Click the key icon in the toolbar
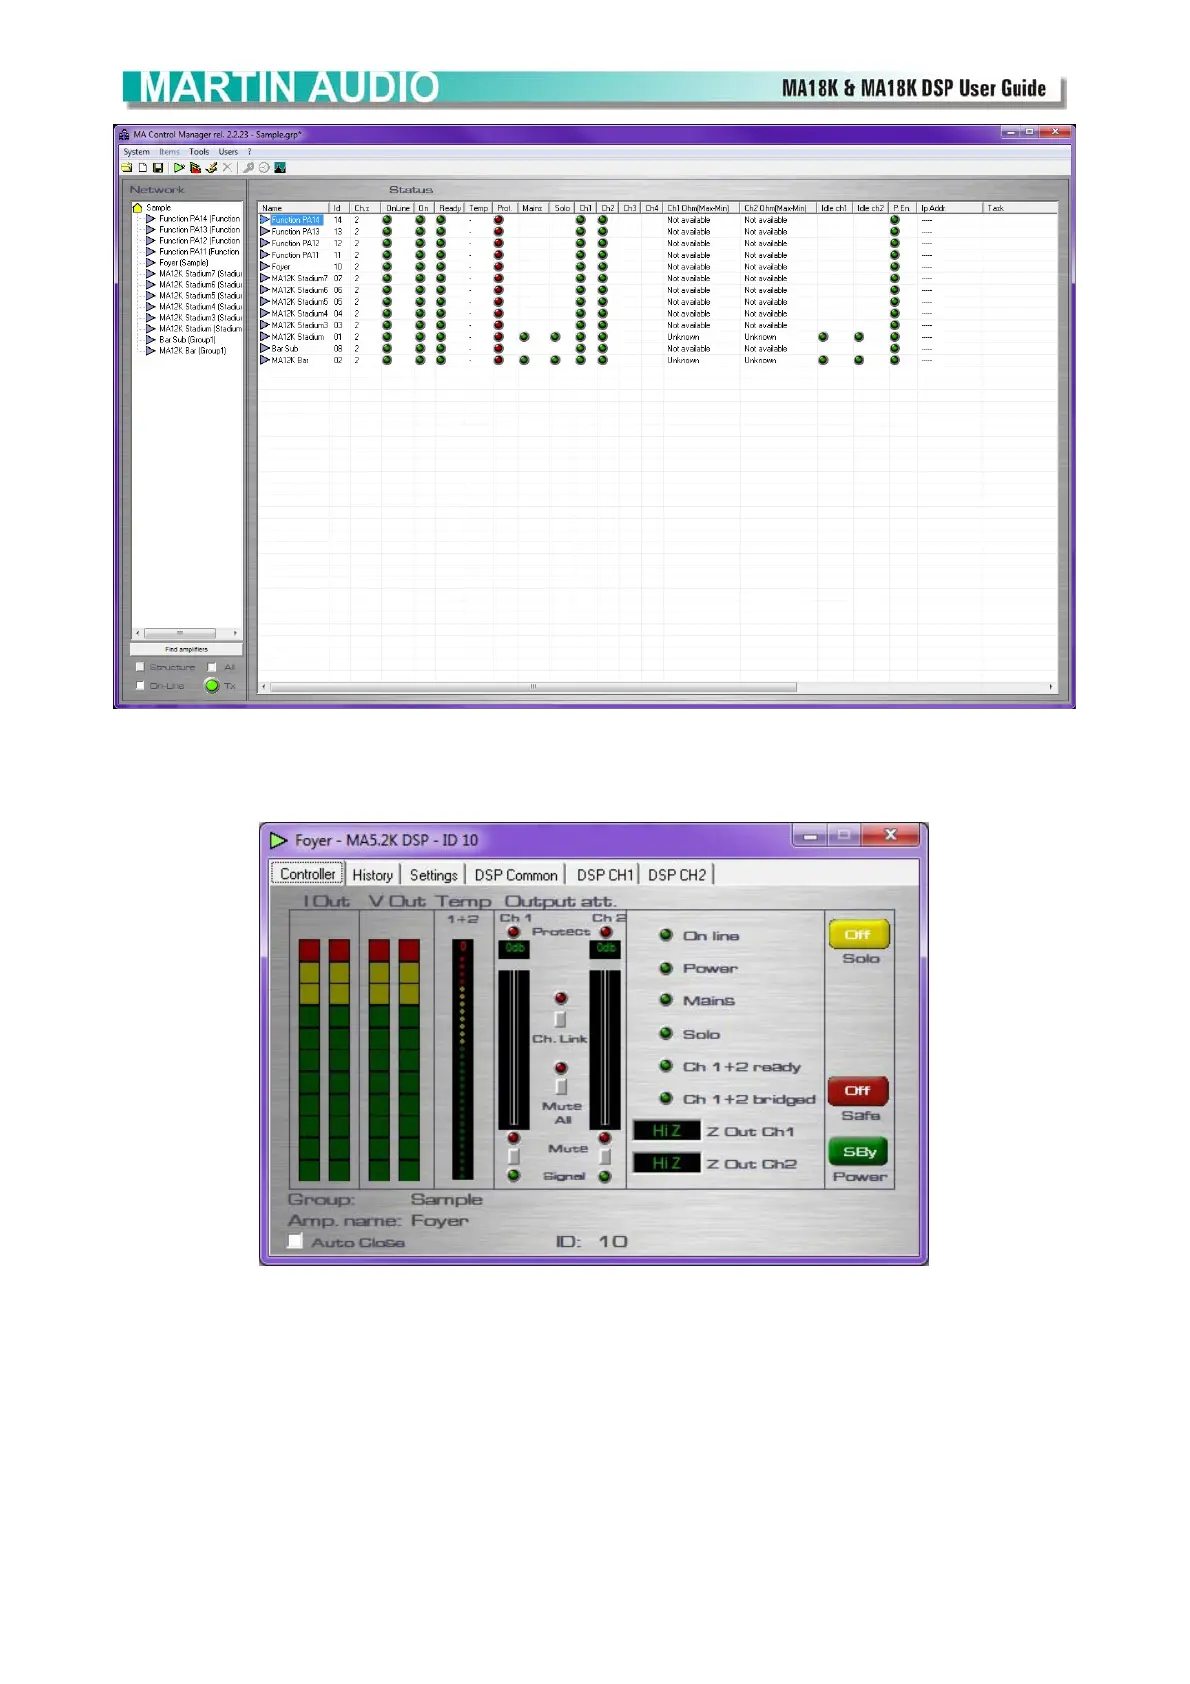 click(x=249, y=168)
